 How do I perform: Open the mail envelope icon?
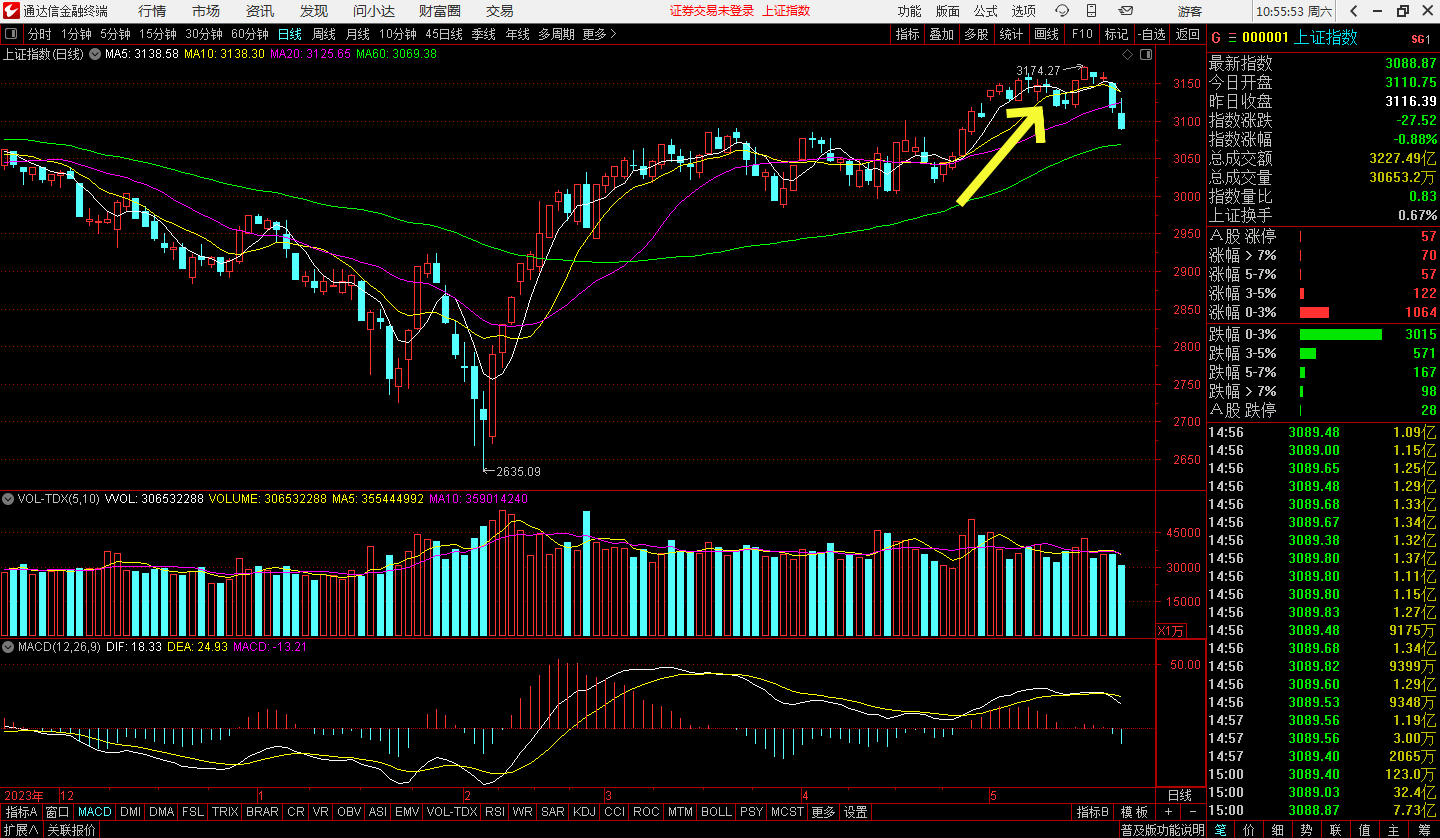tap(1125, 11)
